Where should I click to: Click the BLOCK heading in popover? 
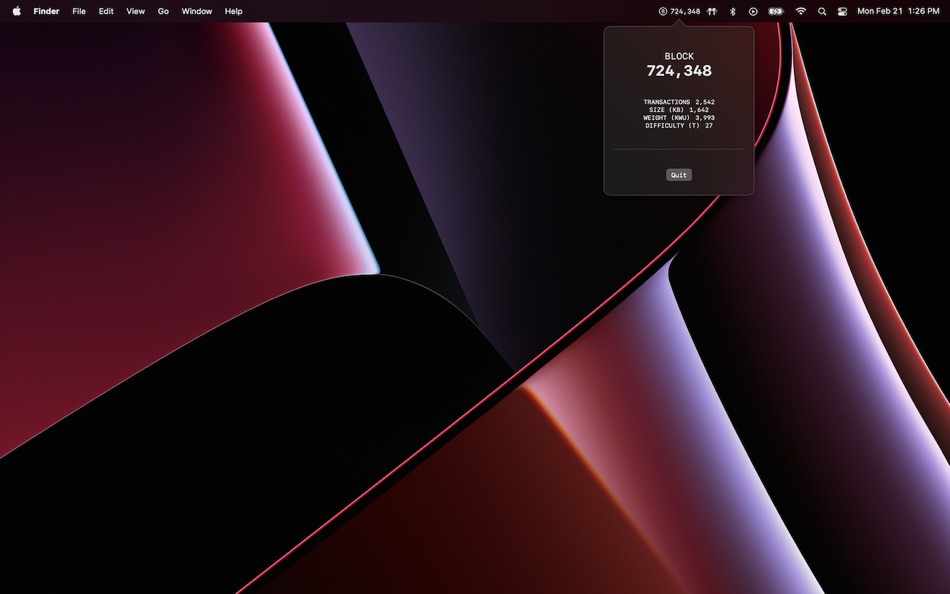tap(679, 56)
